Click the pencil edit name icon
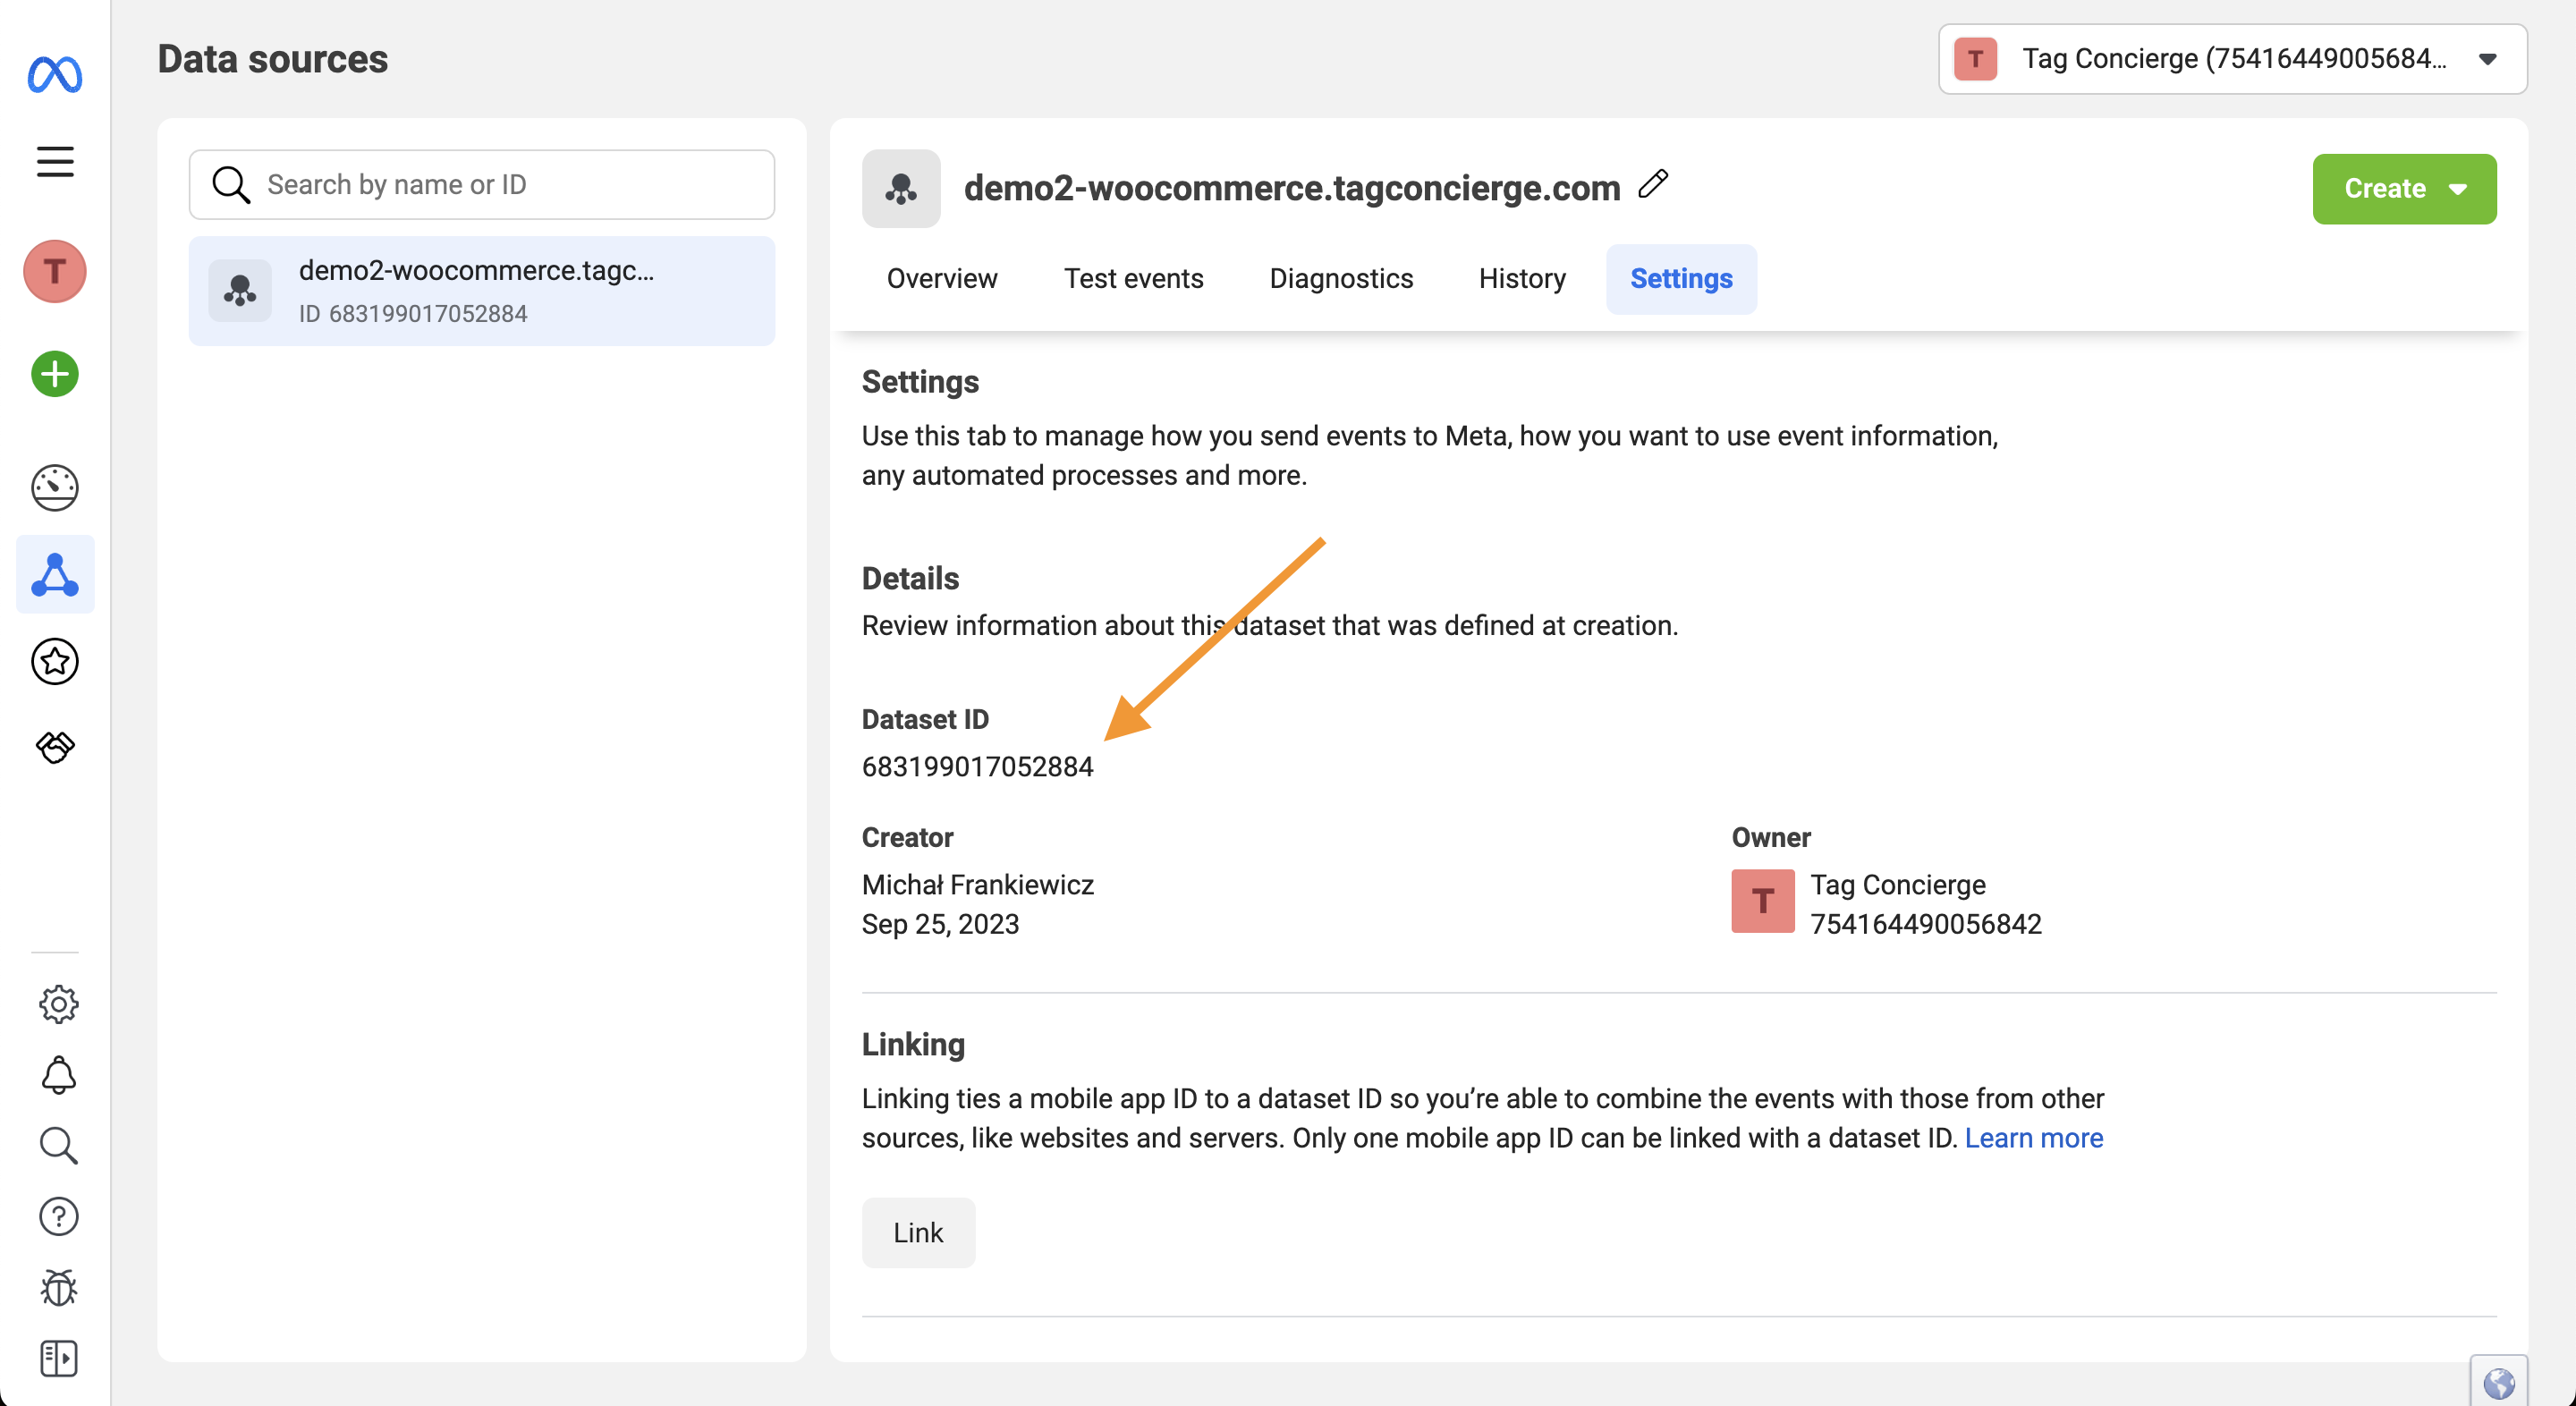The height and width of the screenshot is (1406, 2576). pos(1654,184)
